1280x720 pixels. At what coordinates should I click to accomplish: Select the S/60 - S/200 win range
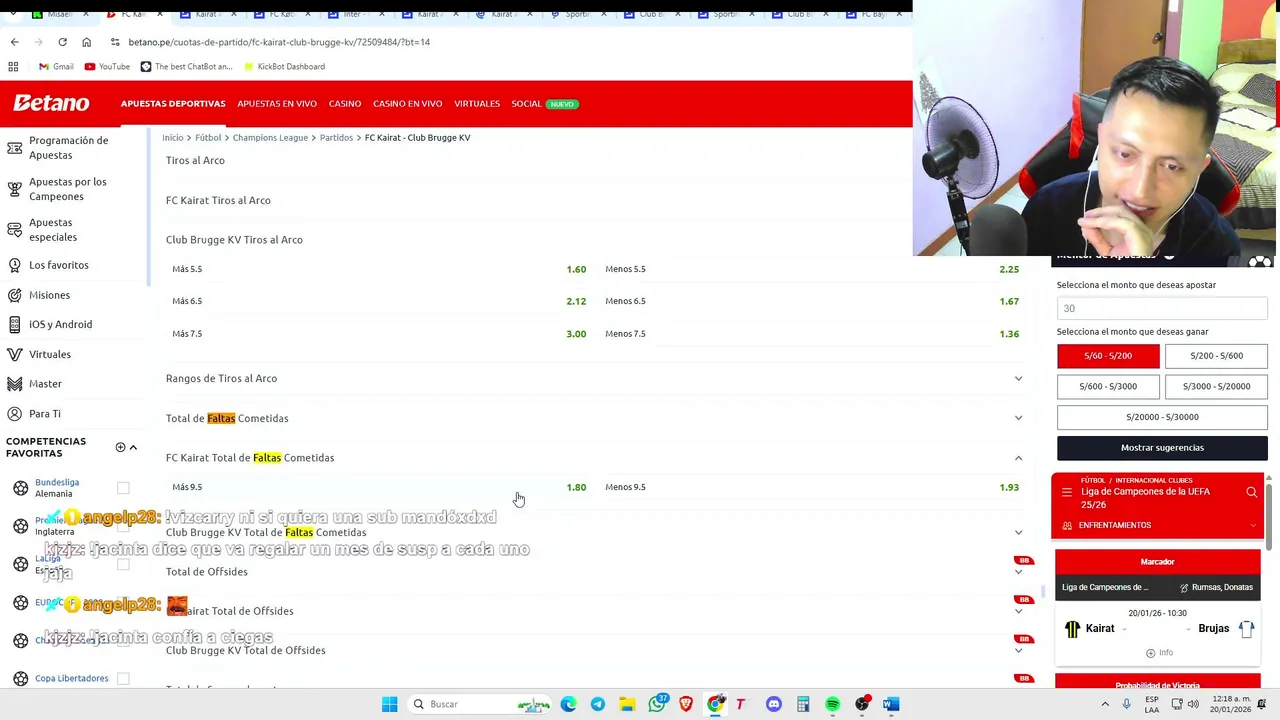[1108, 356]
